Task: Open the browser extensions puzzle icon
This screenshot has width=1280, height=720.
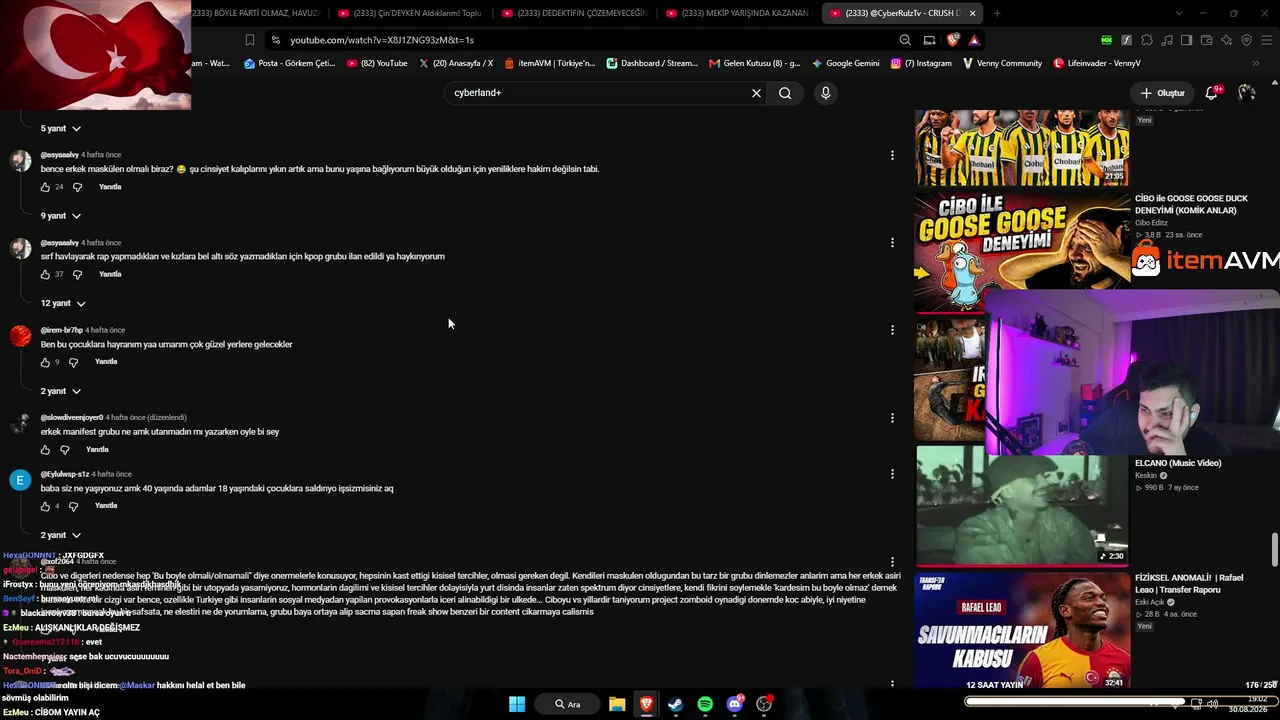Action: tap(1147, 40)
